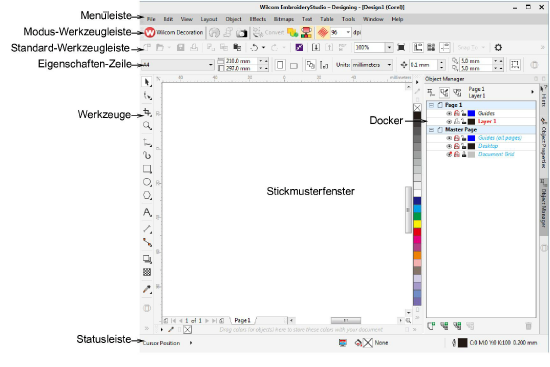Select Portrait page orientation
The width and height of the screenshot is (550, 367).
tap(280, 65)
